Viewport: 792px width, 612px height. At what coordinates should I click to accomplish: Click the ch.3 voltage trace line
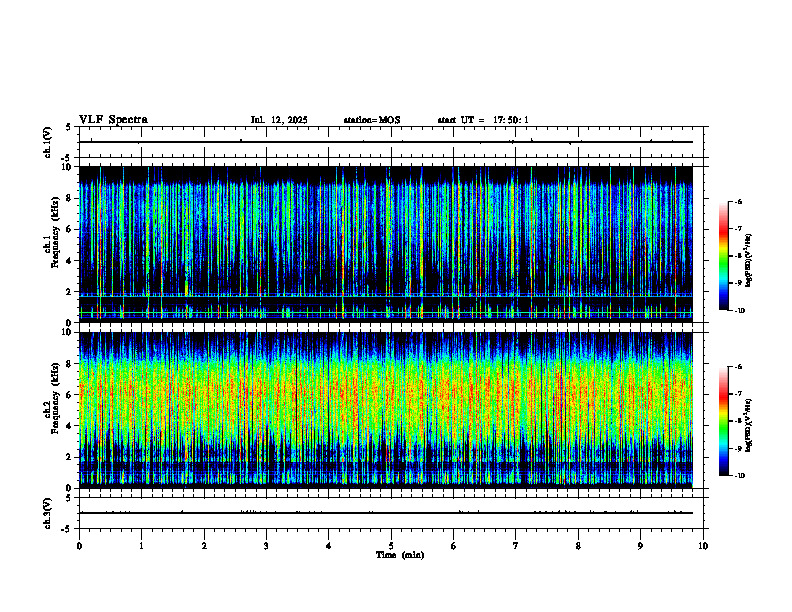[x=386, y=513]
